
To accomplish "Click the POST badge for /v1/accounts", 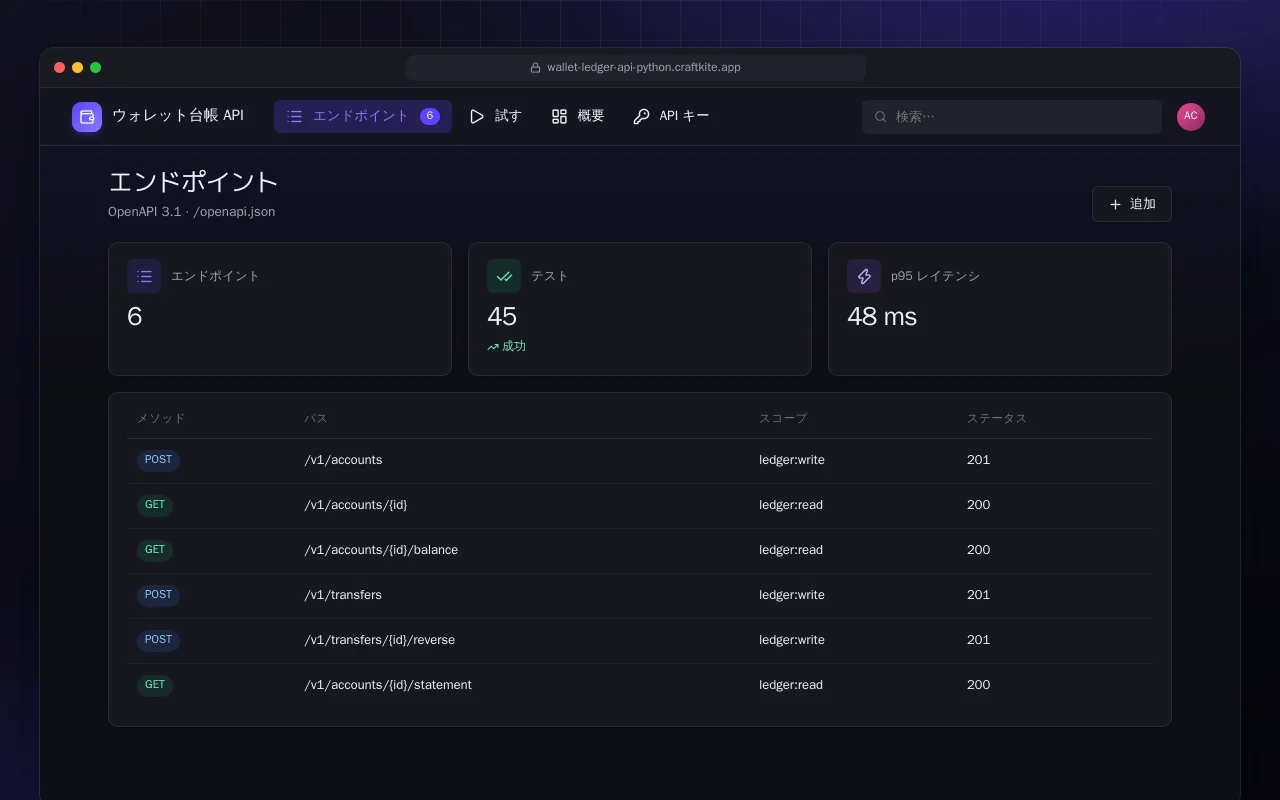I will click(x=158, y=460).
